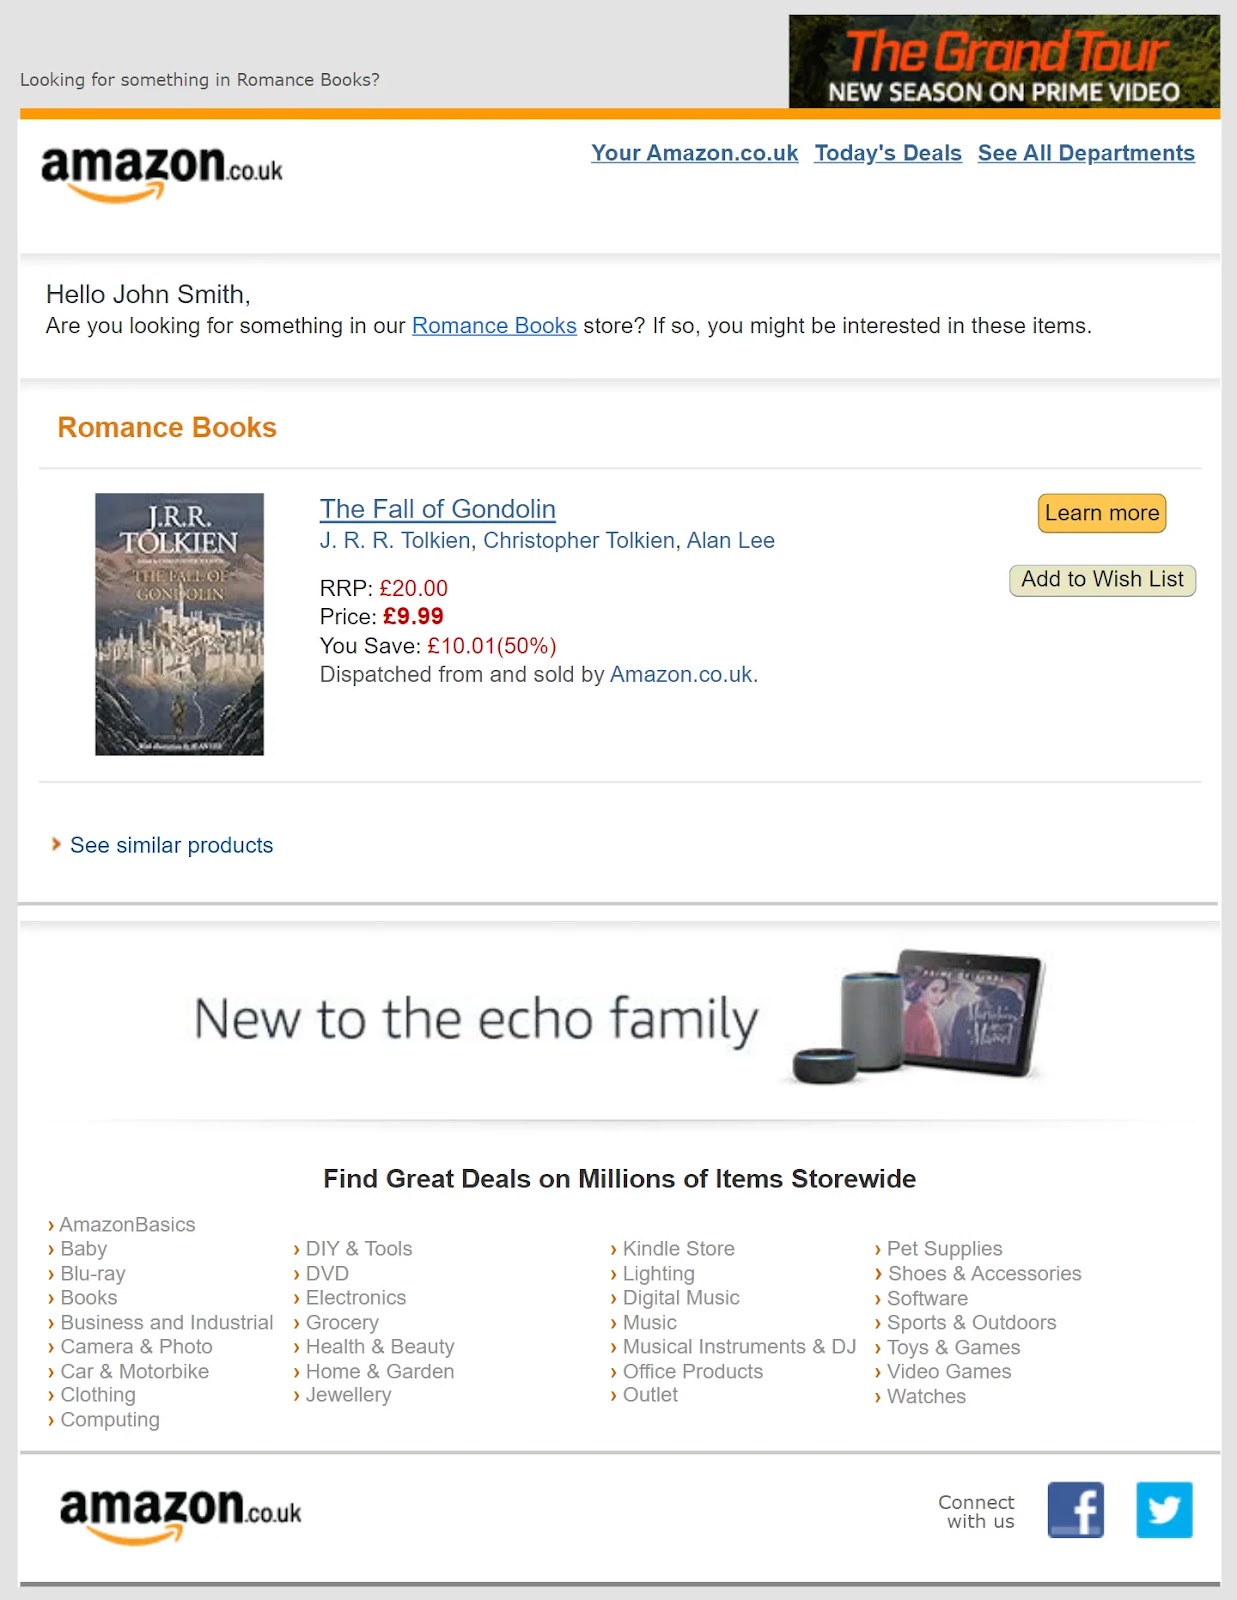Open the 'Toys & Games' category

coord(953,1347)
